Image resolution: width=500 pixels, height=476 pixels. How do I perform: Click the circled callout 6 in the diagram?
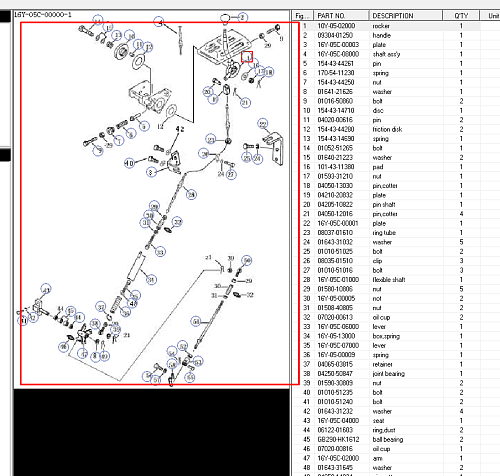131,133
